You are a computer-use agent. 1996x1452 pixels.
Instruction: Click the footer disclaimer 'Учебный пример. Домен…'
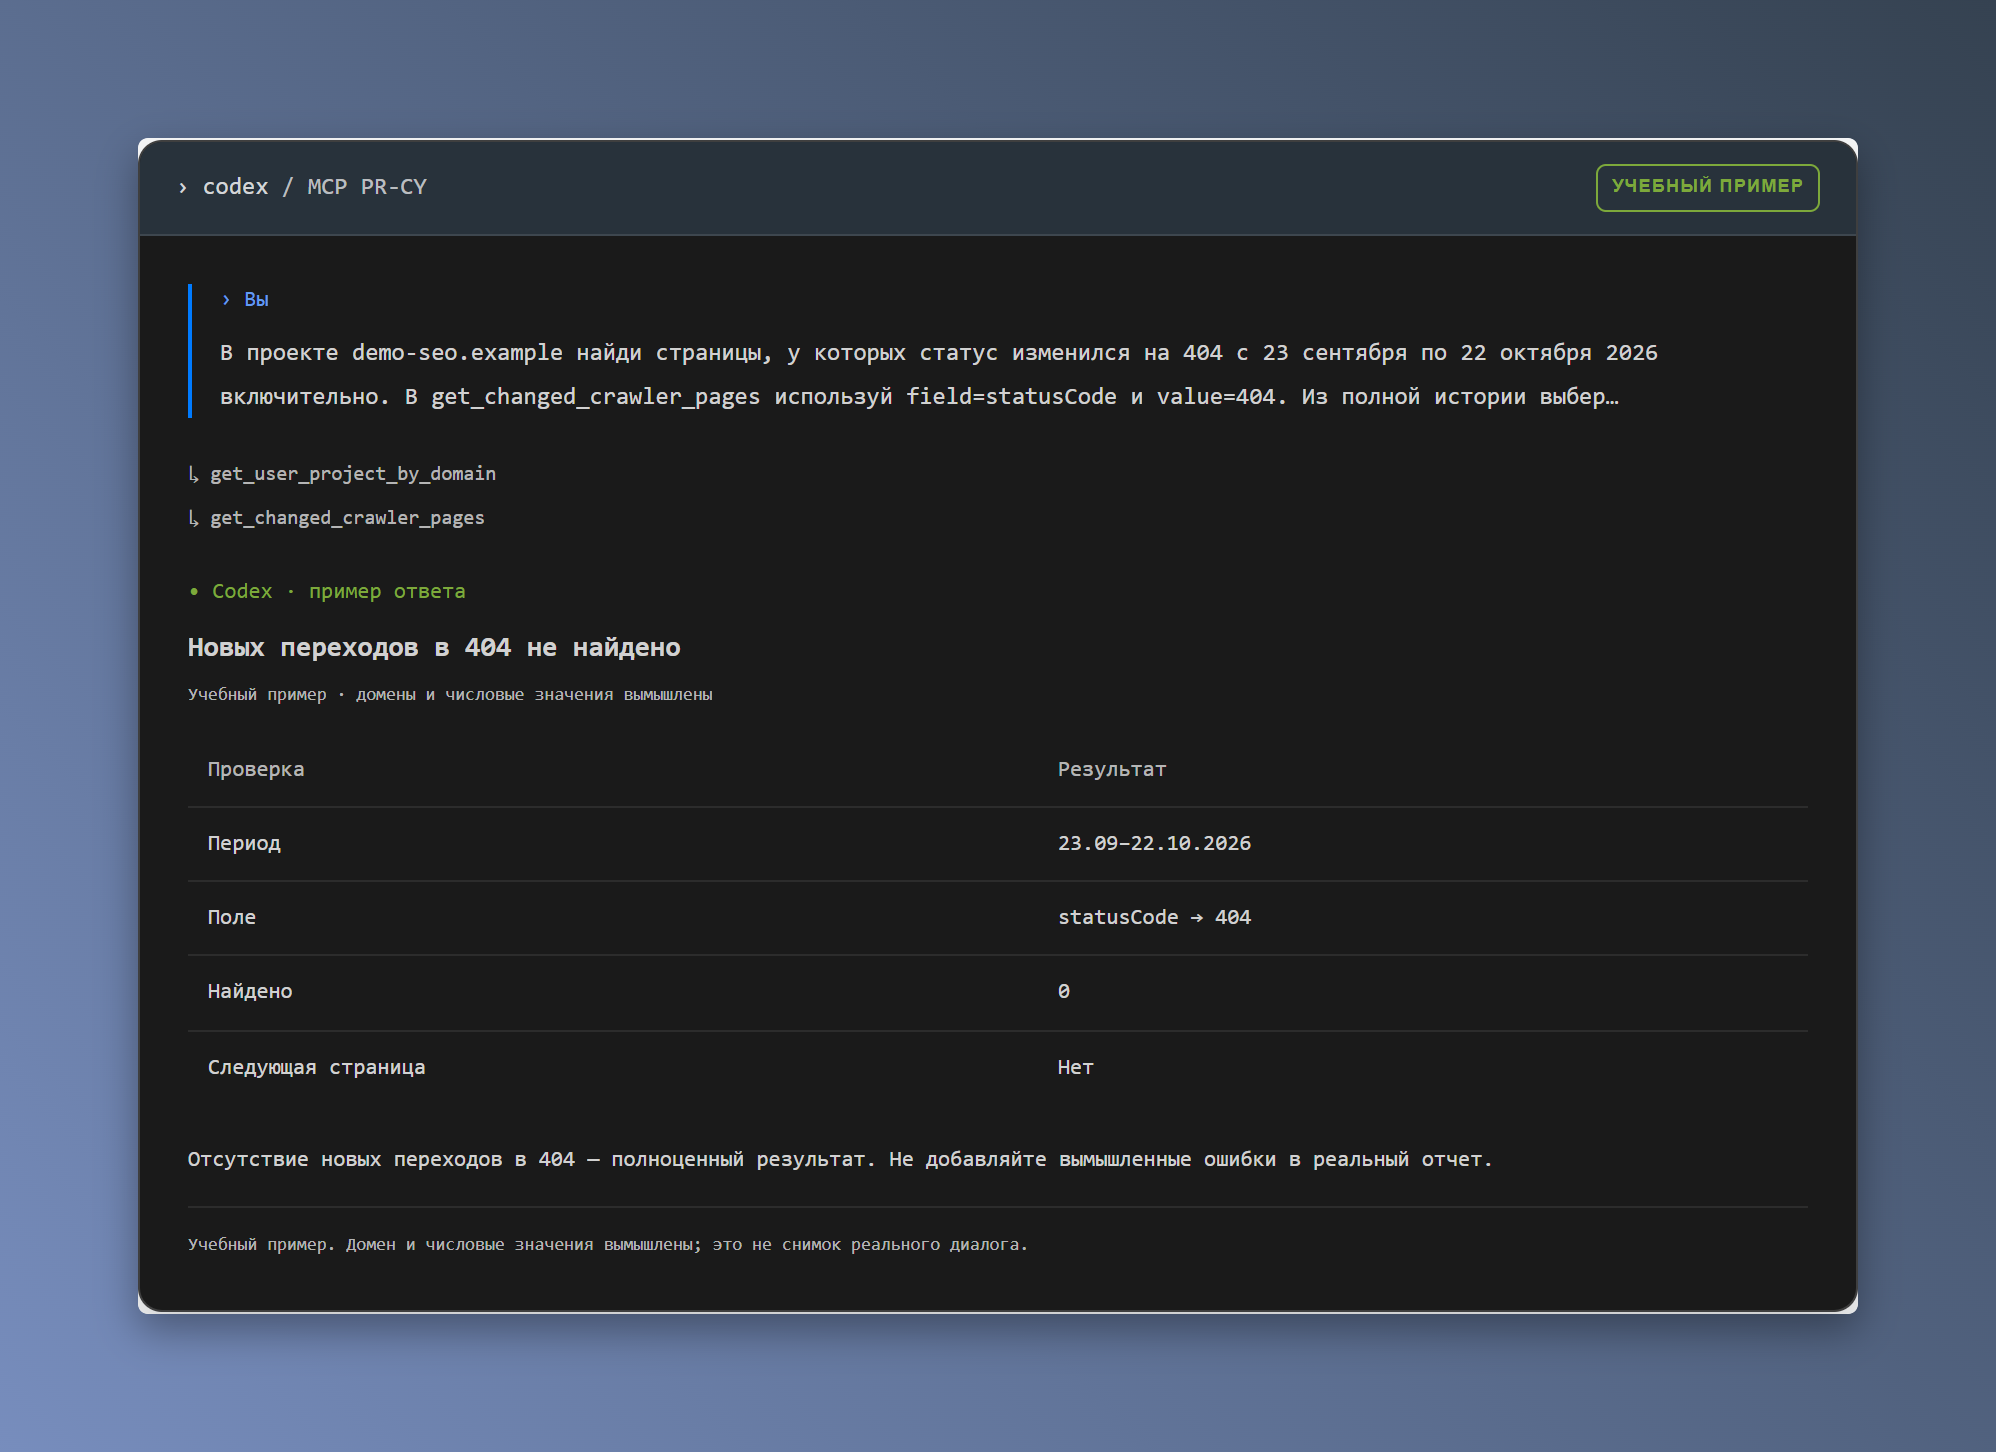[x=607, y=1244]
